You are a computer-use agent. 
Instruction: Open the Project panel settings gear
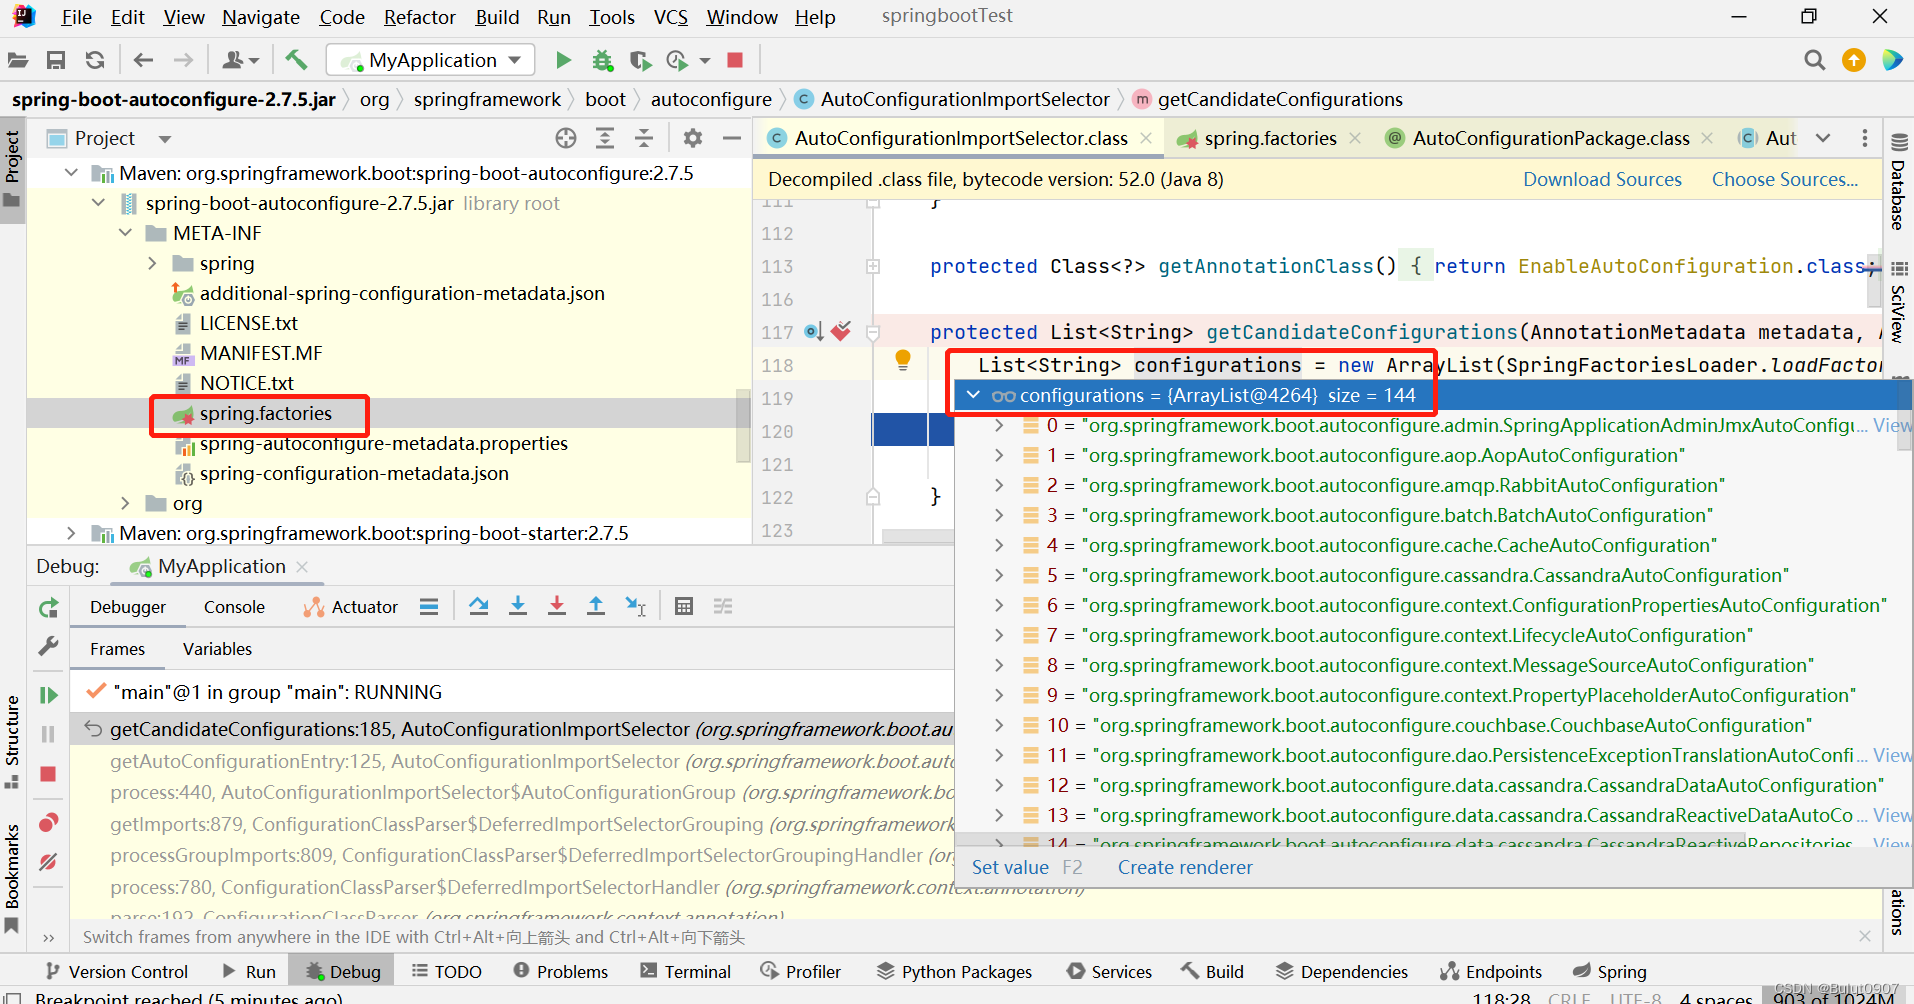click(x=693, y=137)
